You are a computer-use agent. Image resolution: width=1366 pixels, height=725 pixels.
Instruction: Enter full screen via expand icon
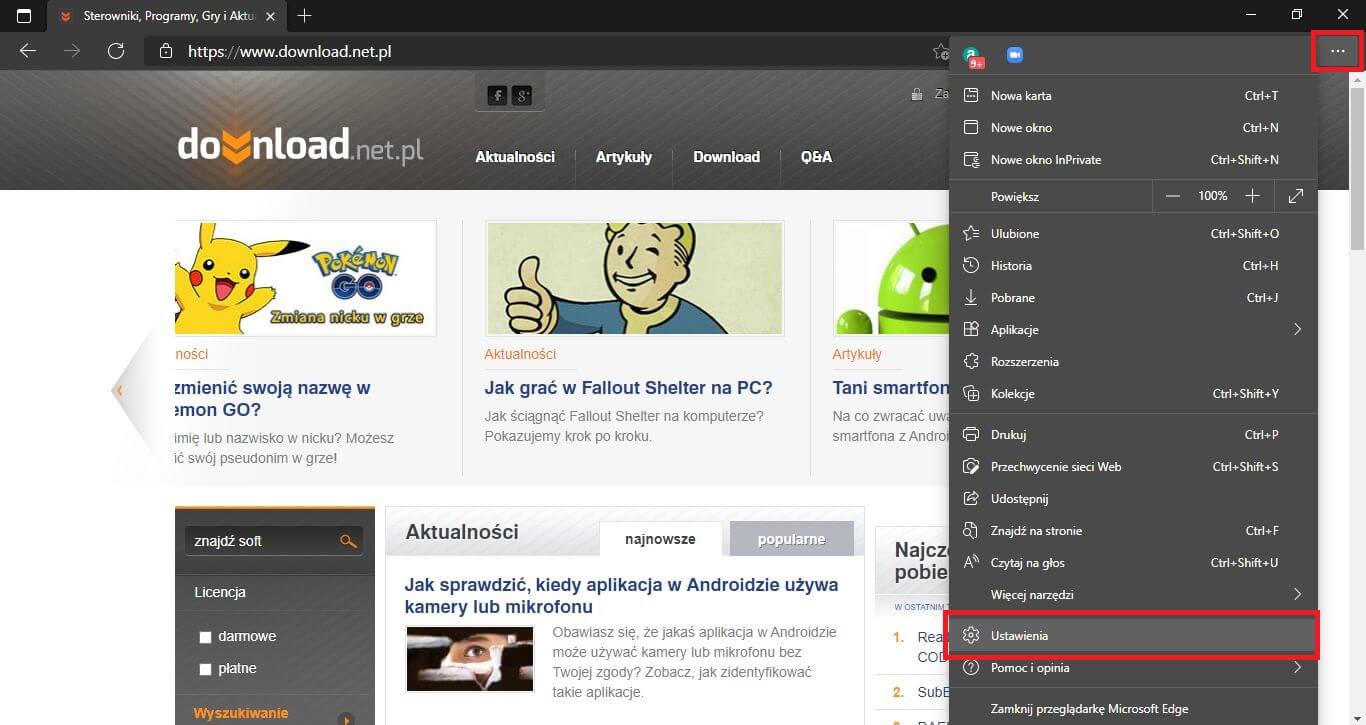[x=1296, y=196]
